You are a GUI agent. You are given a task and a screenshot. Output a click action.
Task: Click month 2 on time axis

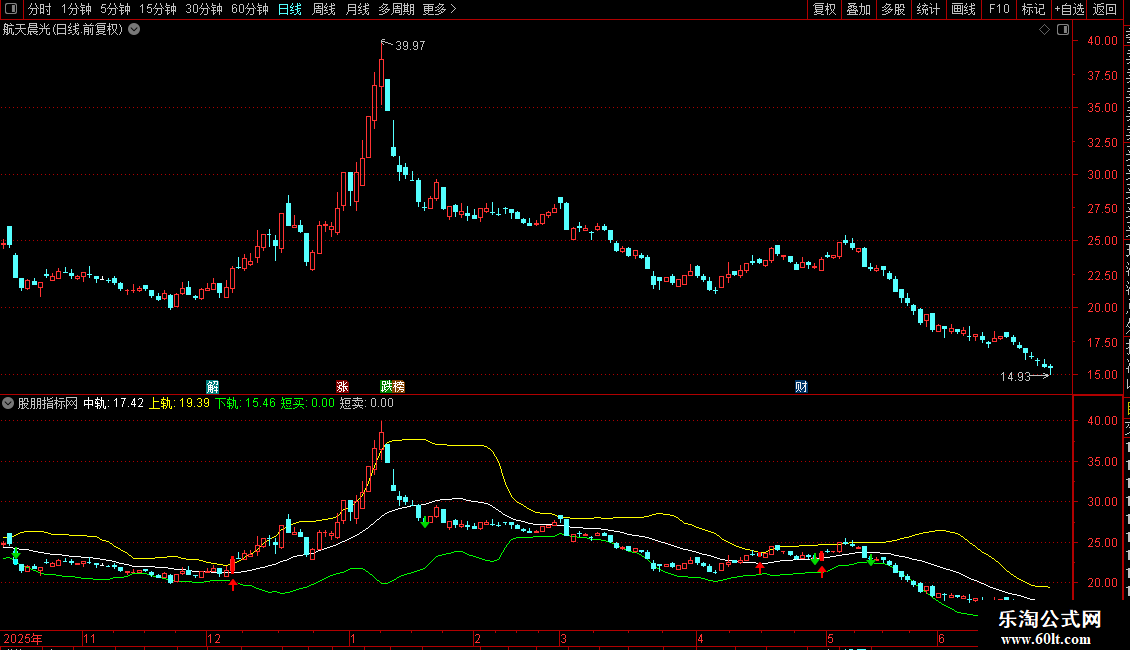click(477, 638)
